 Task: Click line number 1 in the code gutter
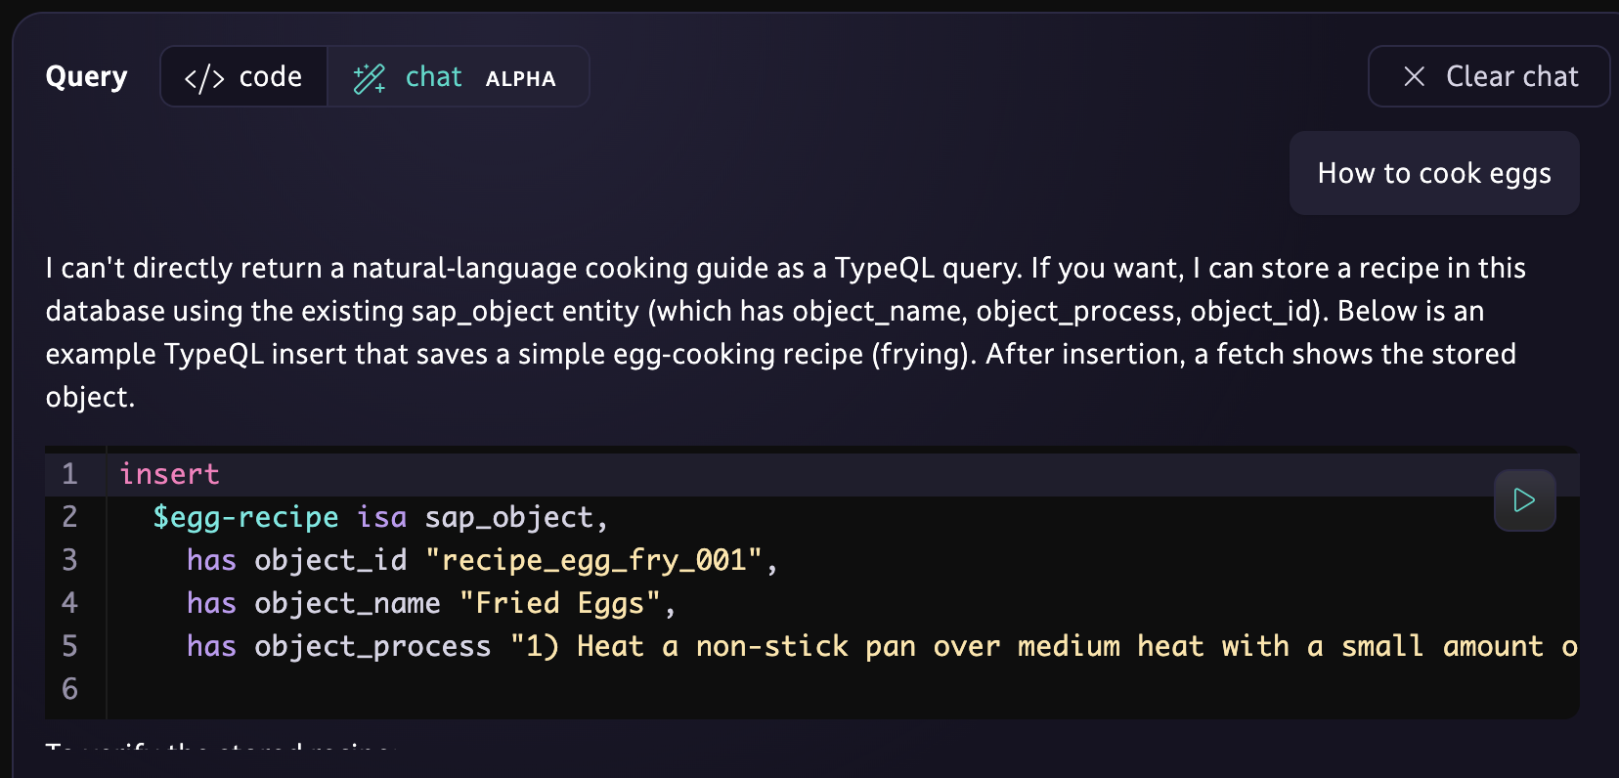coord(70,474)
